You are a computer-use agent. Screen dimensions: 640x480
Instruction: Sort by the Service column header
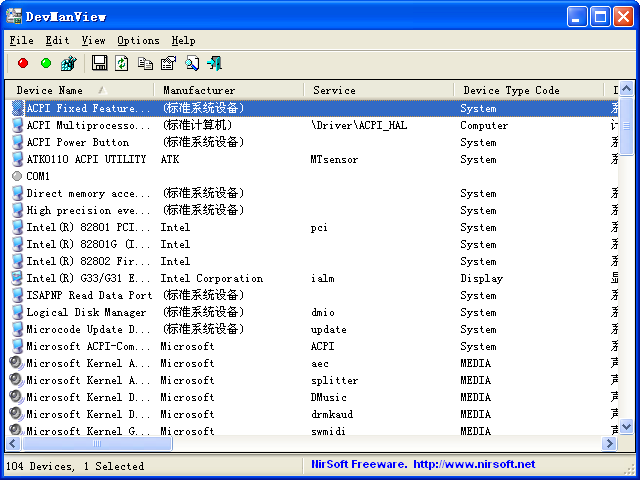pyautogui.click(x=379, y=90)
